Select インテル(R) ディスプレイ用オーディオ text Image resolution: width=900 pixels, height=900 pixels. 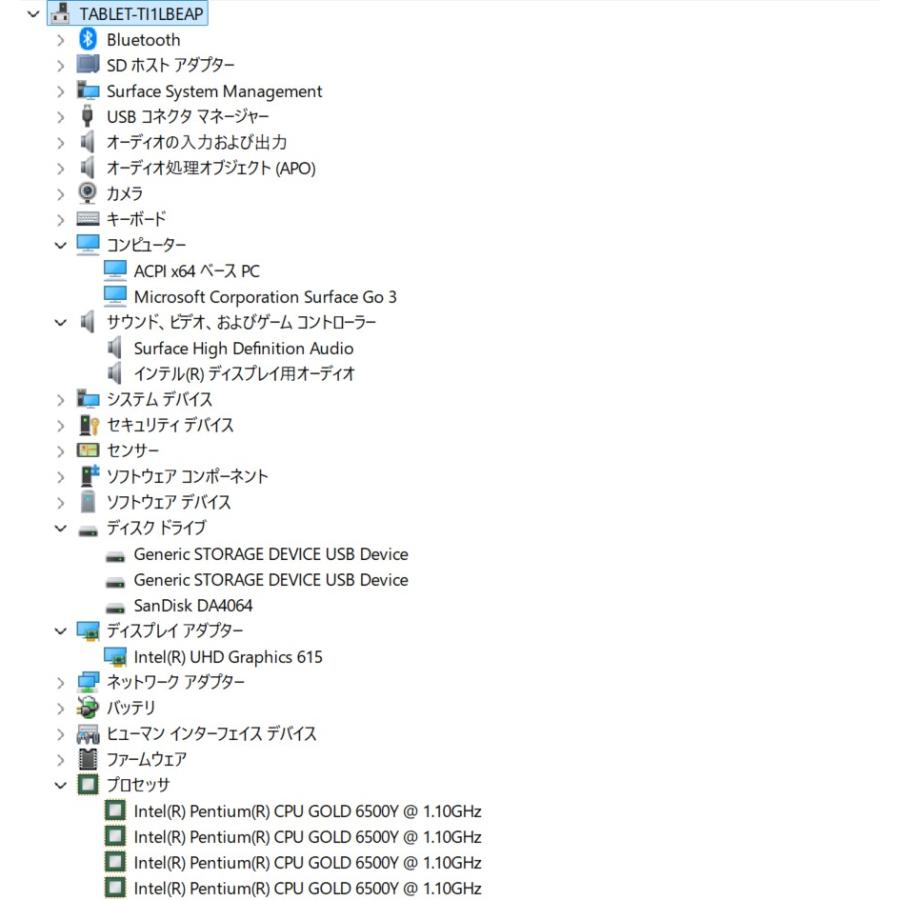tap(245, 374)
